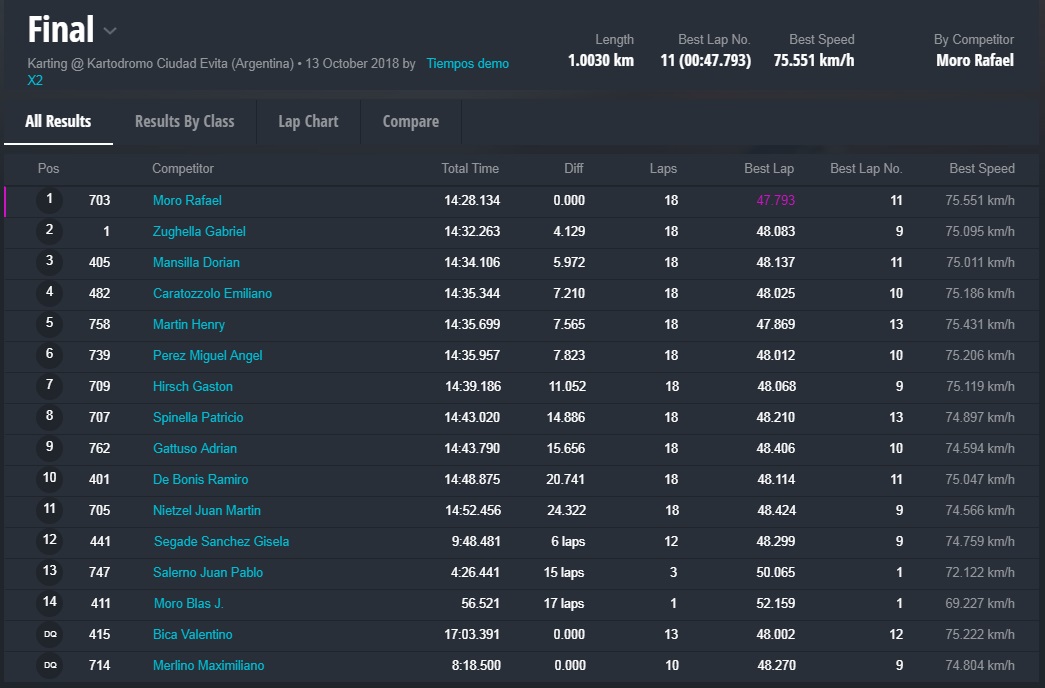Click the Total Time column header
Image resolution: width=1045 pixels, height=688 pixels.
point(470,169)
